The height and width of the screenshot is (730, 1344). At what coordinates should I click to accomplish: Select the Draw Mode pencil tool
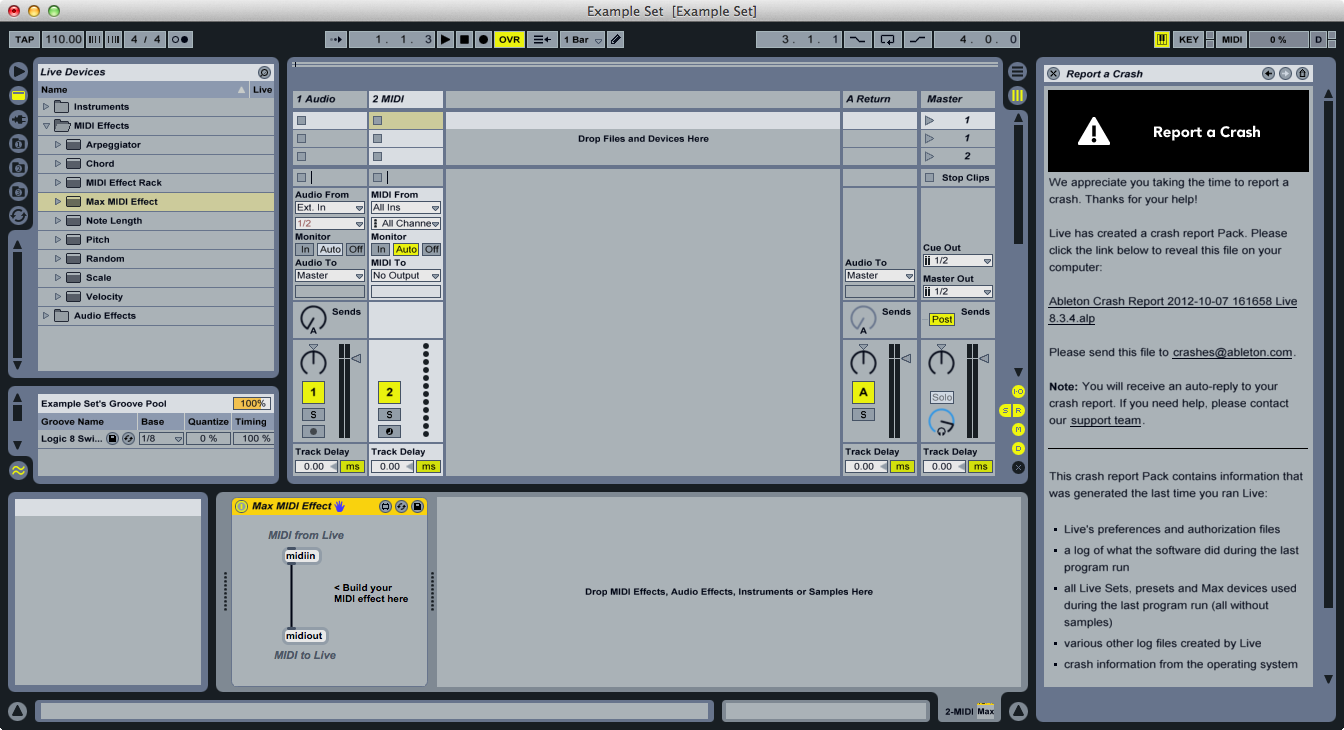tap(614, 39)
